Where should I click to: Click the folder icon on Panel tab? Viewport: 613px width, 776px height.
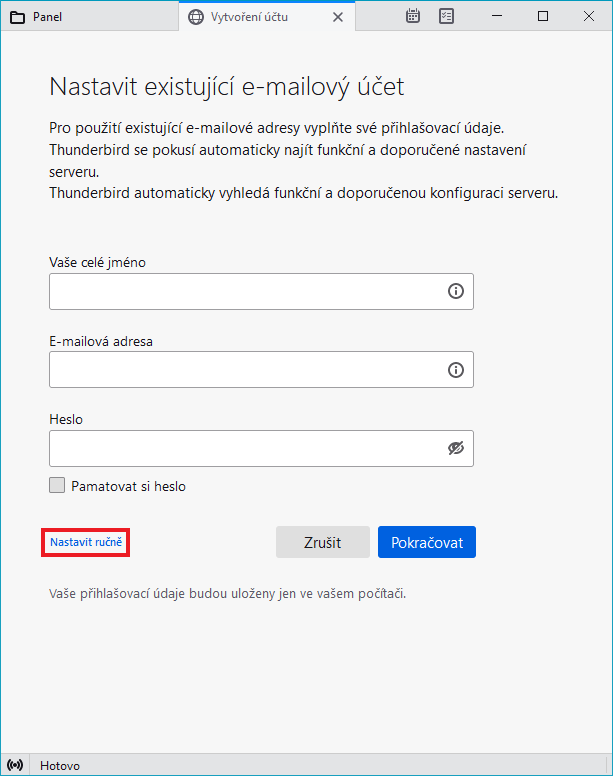17,17
